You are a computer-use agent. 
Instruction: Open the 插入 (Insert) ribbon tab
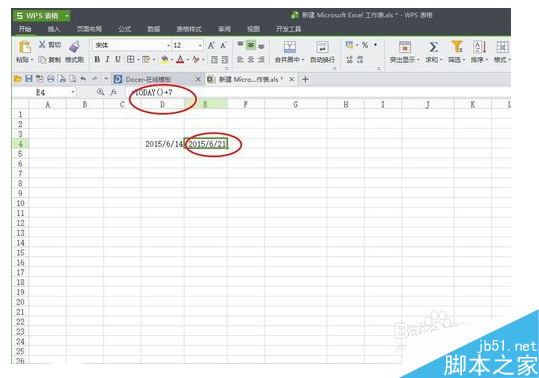(x=54, y=29)
